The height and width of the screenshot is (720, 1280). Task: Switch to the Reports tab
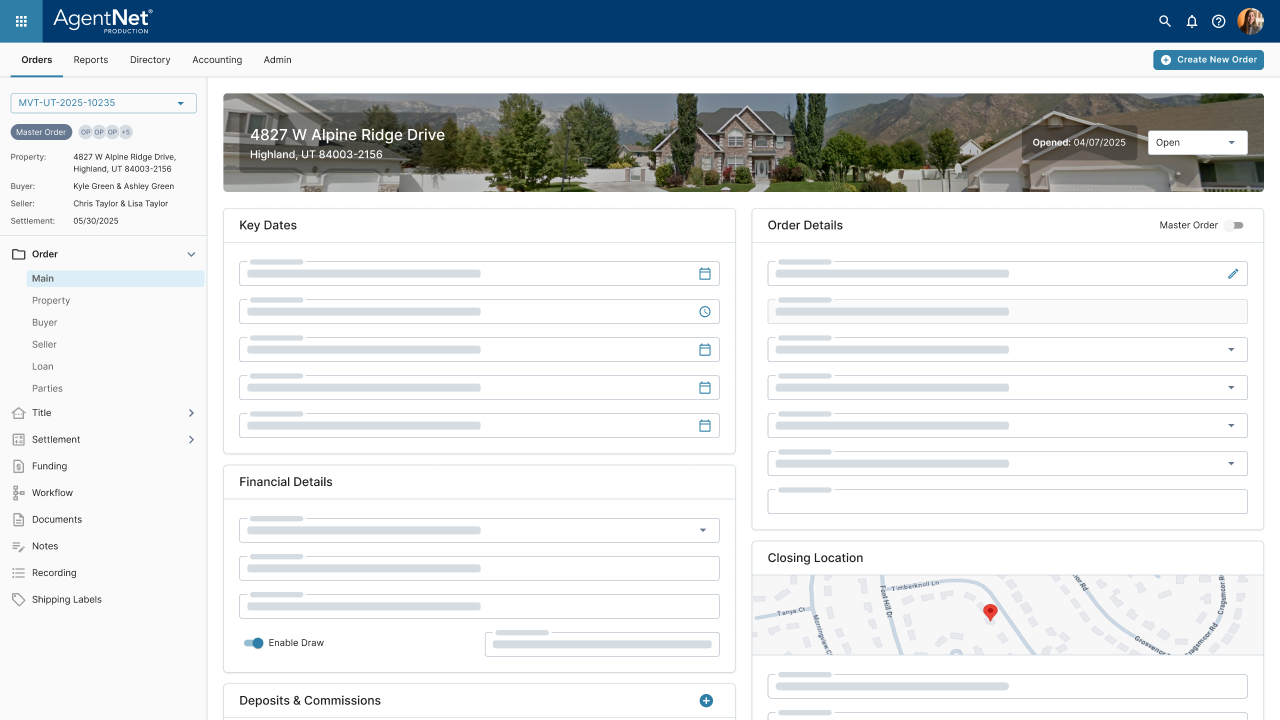(91, 60)
